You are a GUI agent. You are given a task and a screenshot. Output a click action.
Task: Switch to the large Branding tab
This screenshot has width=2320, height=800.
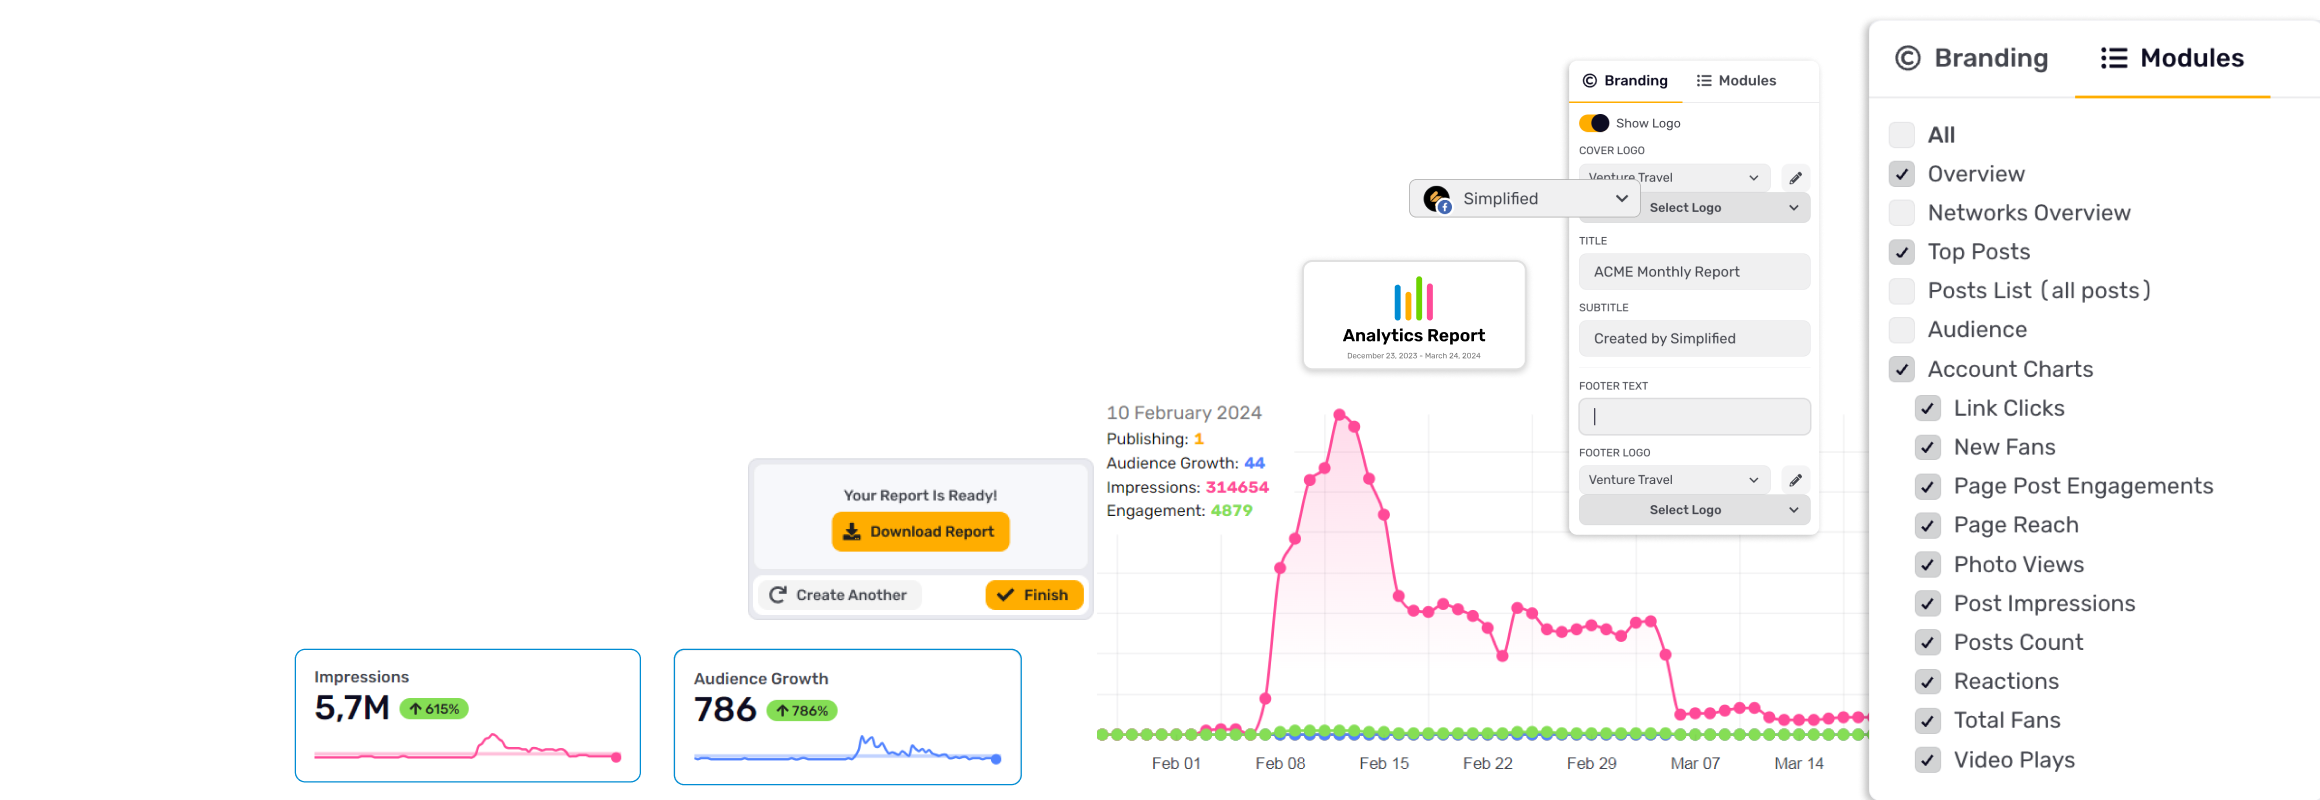1972,58
